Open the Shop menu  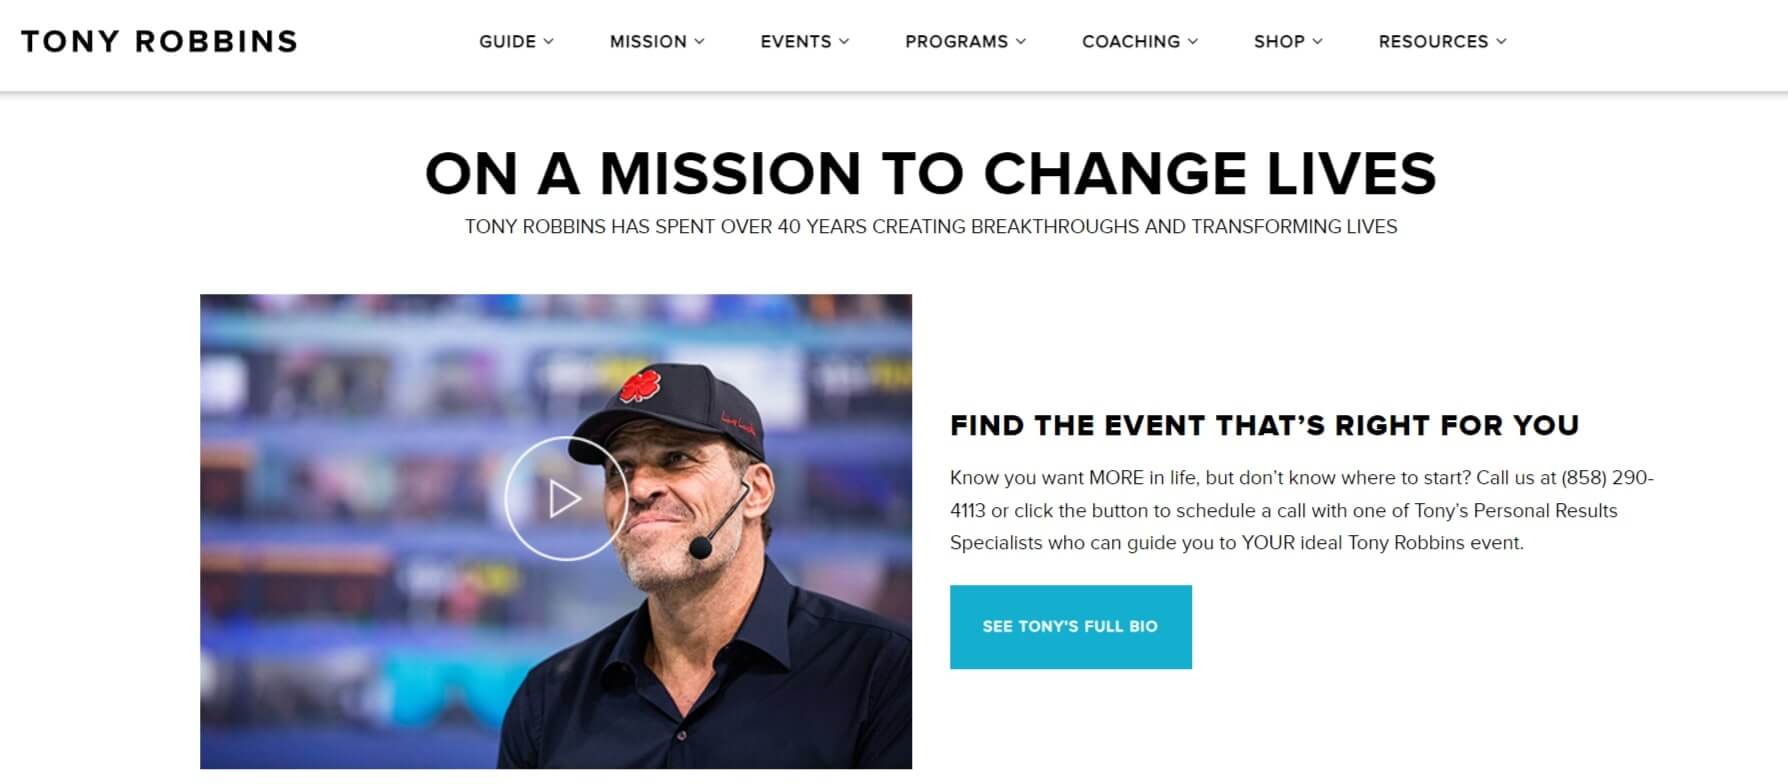point(1288,41)
